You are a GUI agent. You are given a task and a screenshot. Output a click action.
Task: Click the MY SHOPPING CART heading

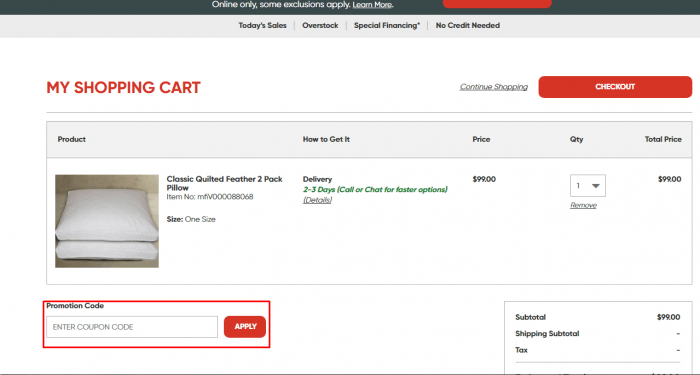124,88
